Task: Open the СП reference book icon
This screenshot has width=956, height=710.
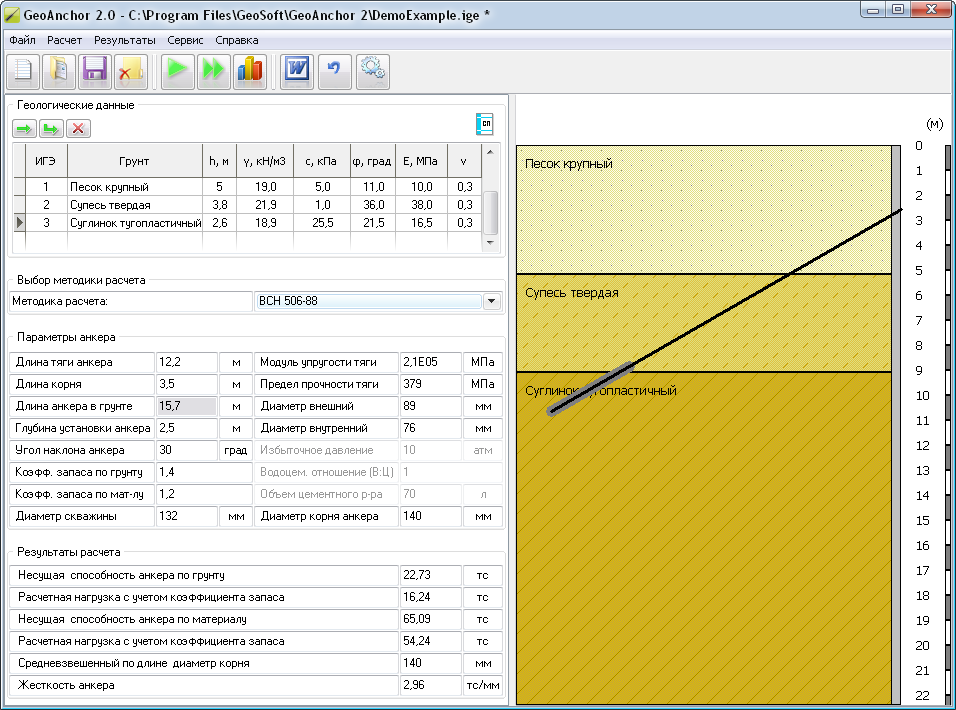Action: point(486,124)
